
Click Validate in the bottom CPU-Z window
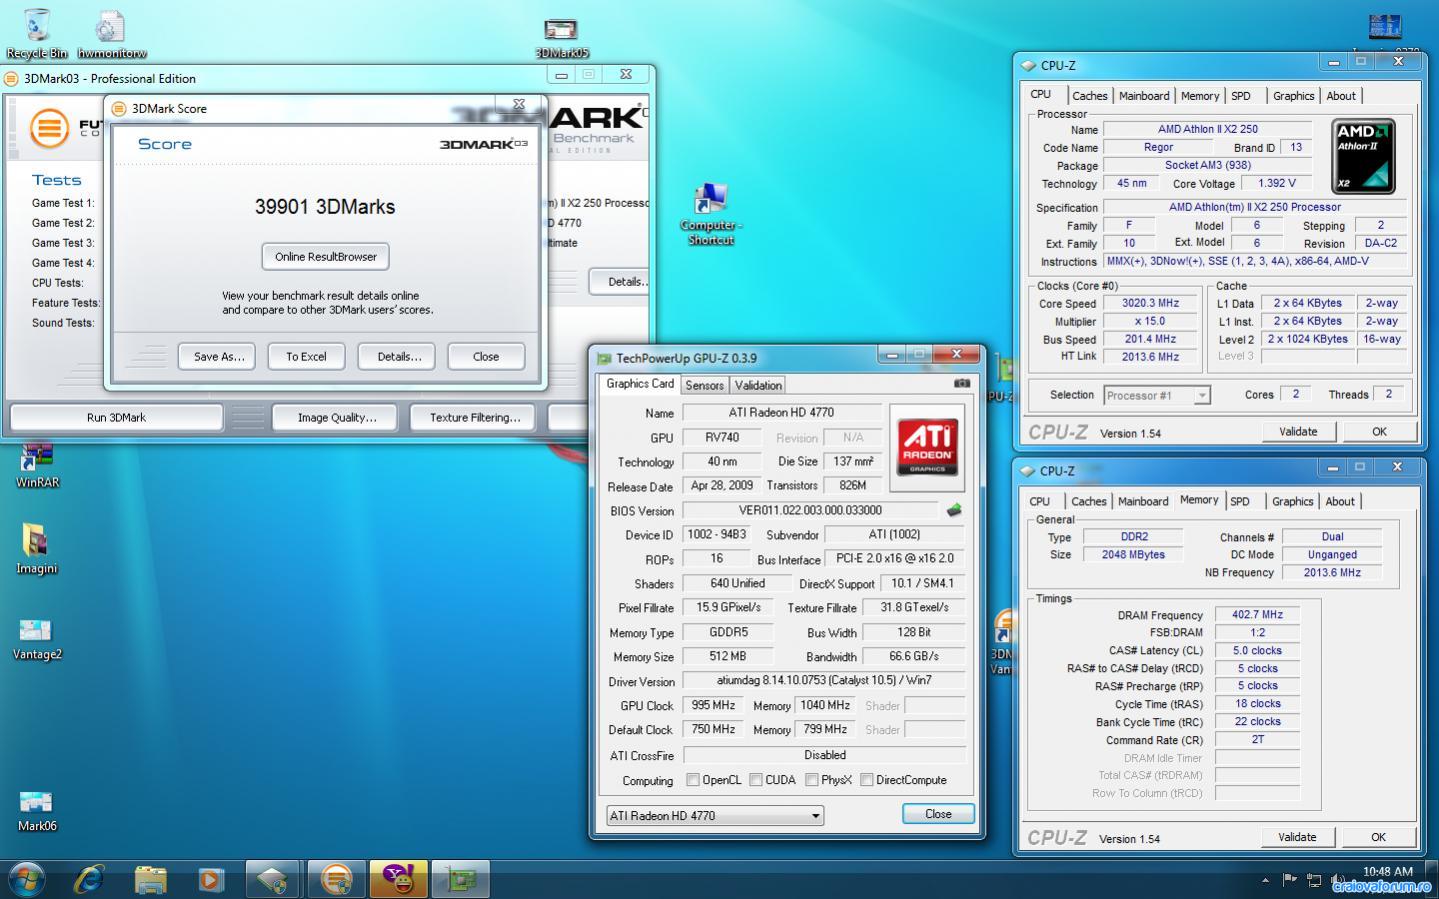1297,837
